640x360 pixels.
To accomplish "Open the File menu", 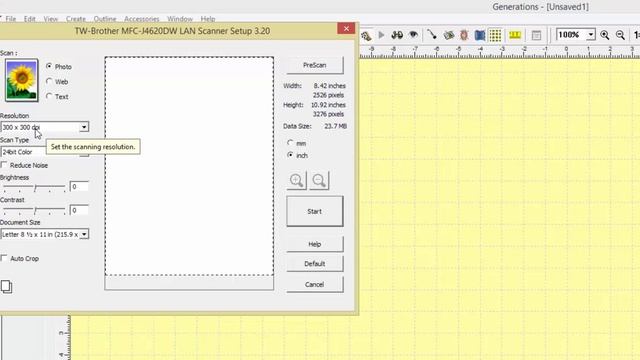I will click(x=11, y=19).
